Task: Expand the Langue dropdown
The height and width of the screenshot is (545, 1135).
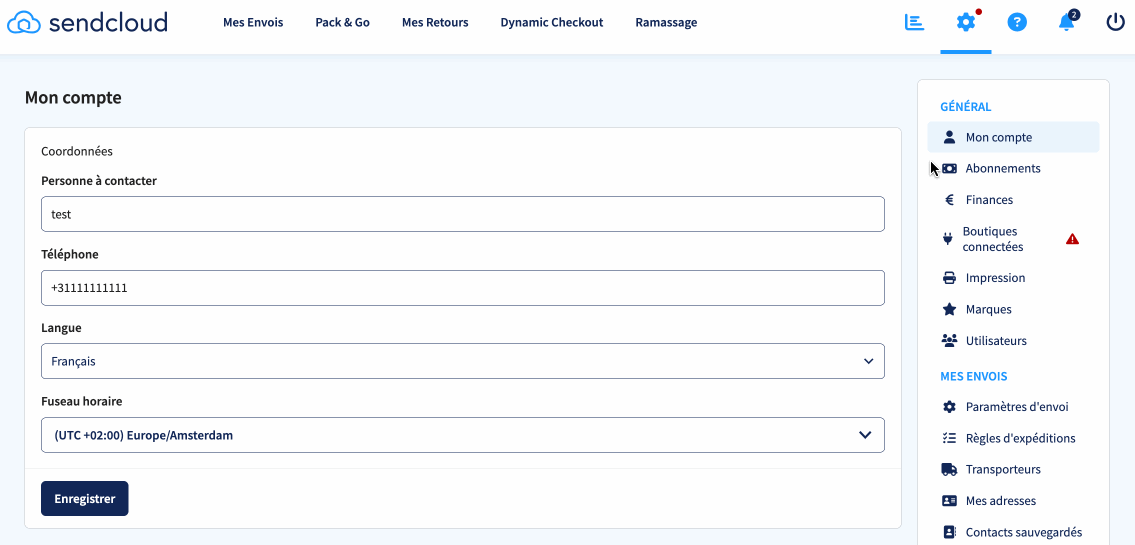Action: [x=462, y=362]
